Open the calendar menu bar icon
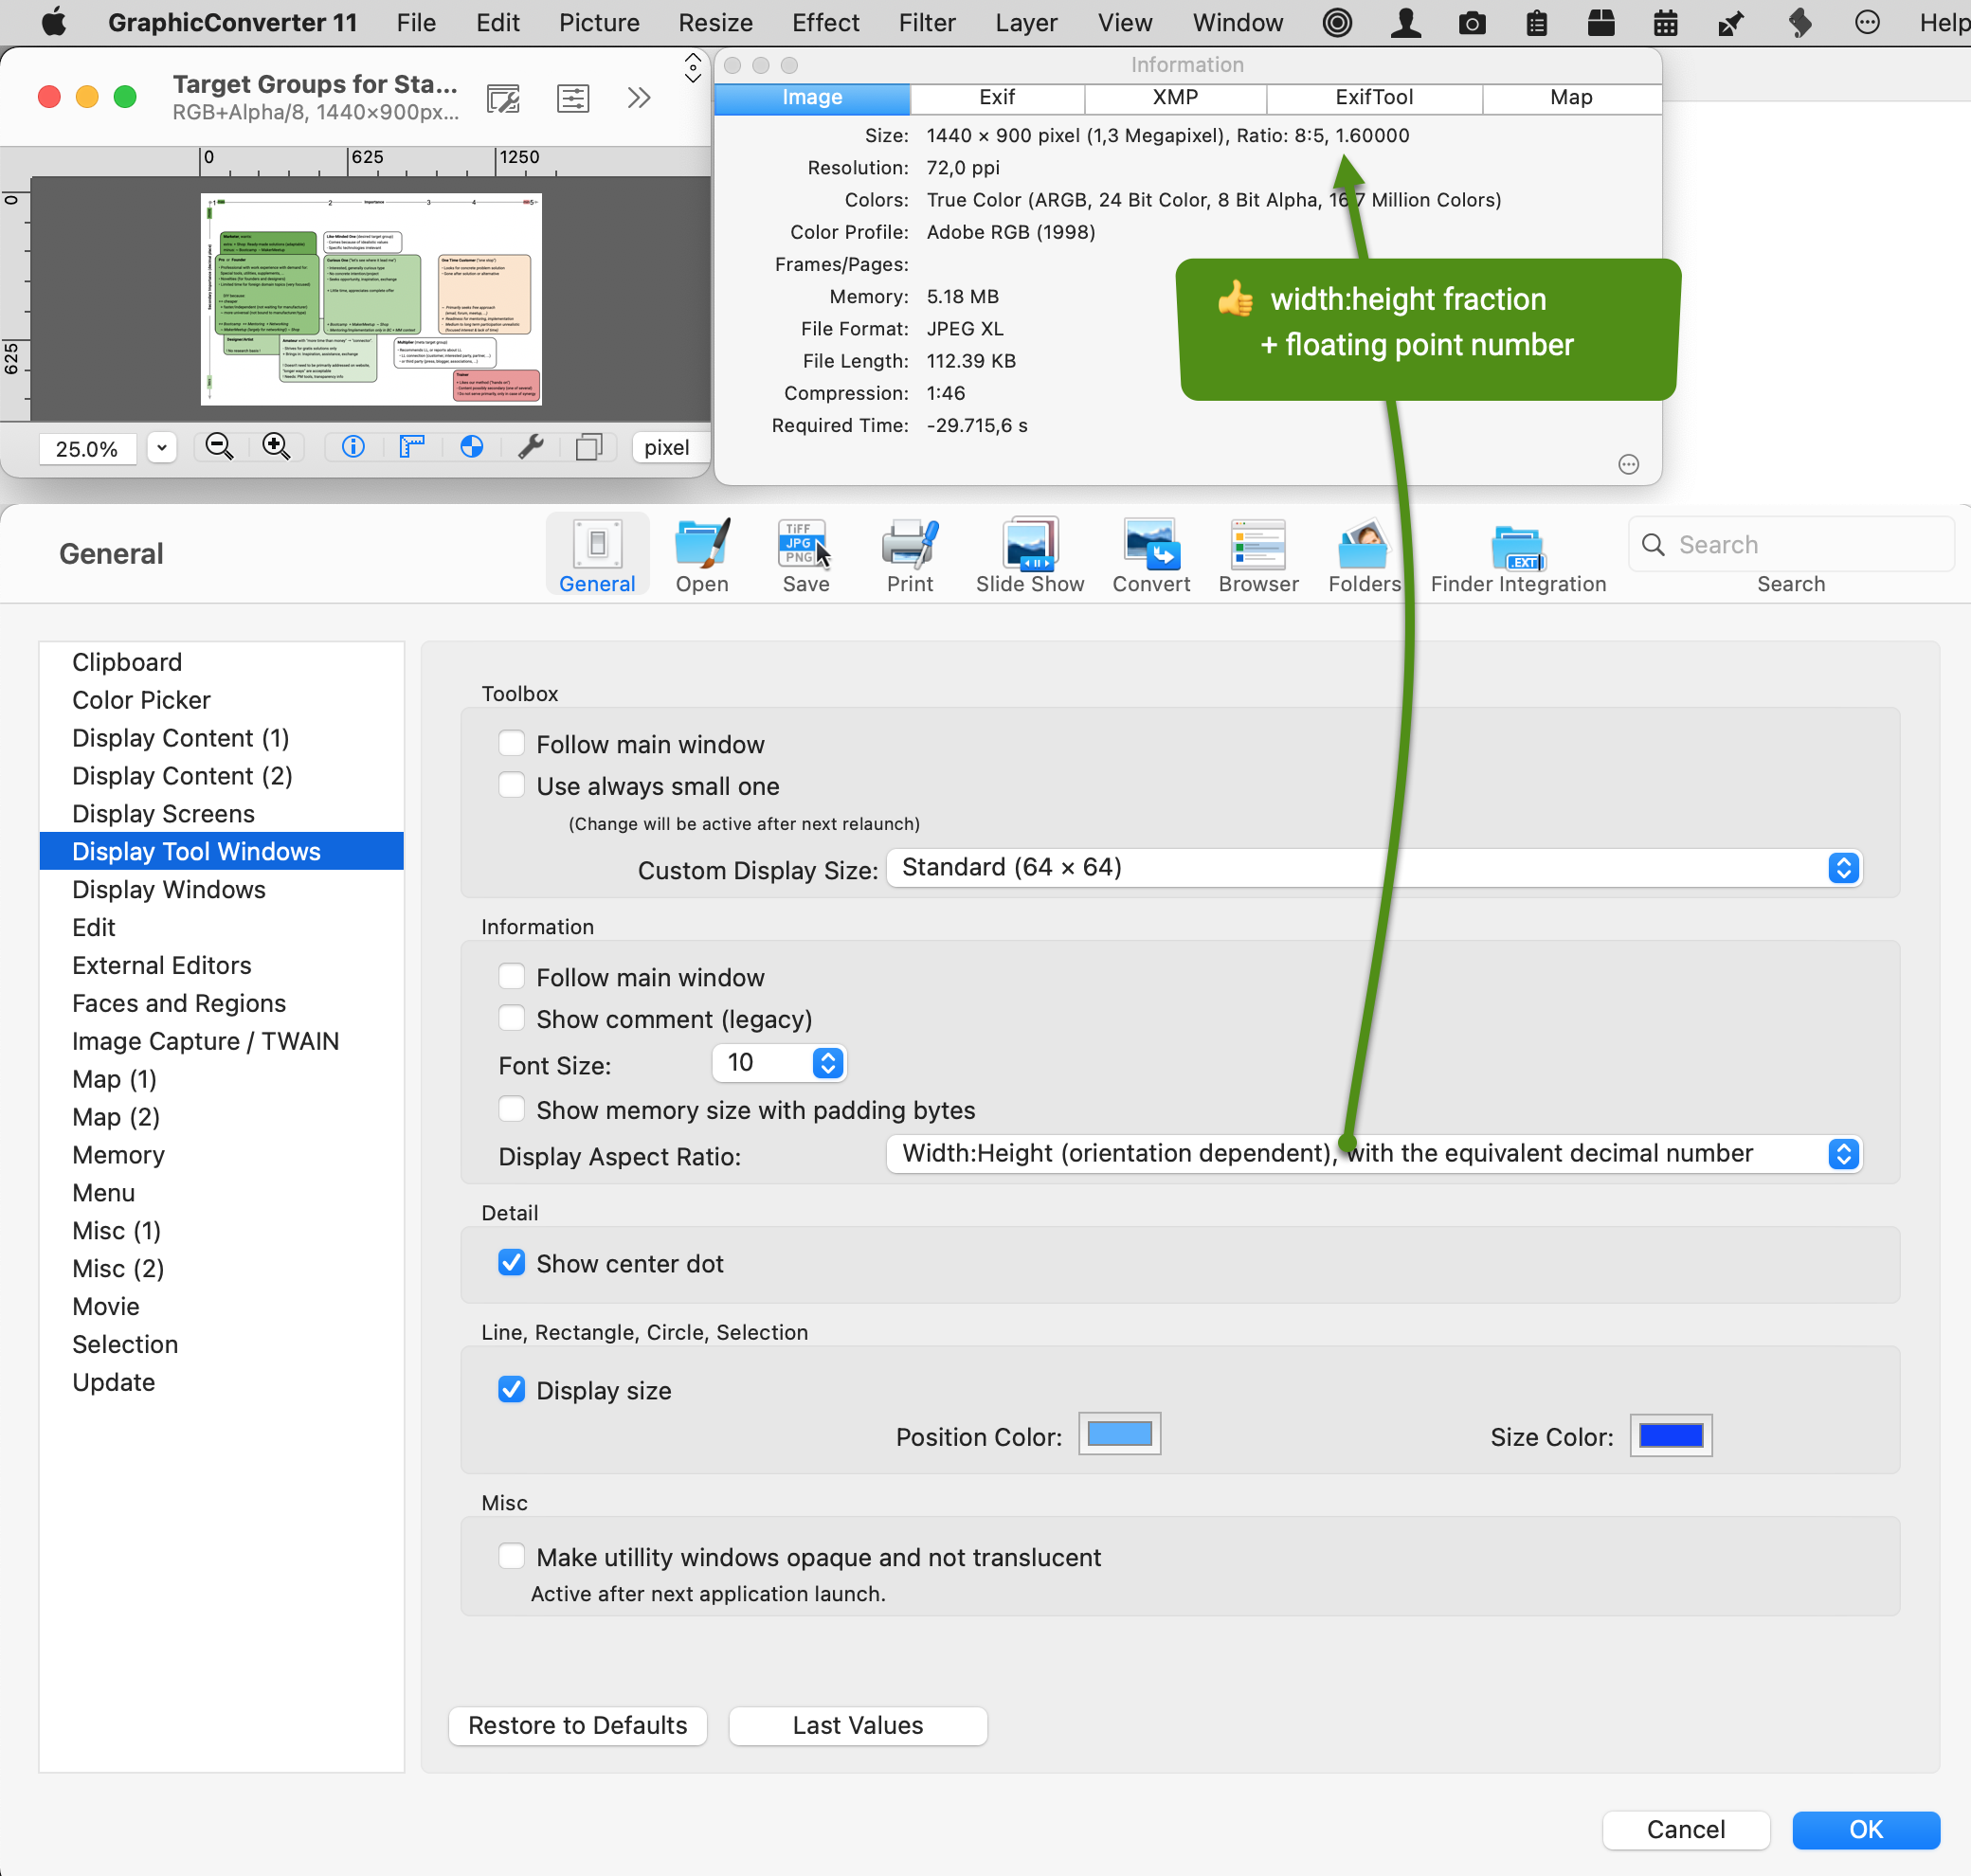The image size is (1971, 1876). pos(1665,22)
